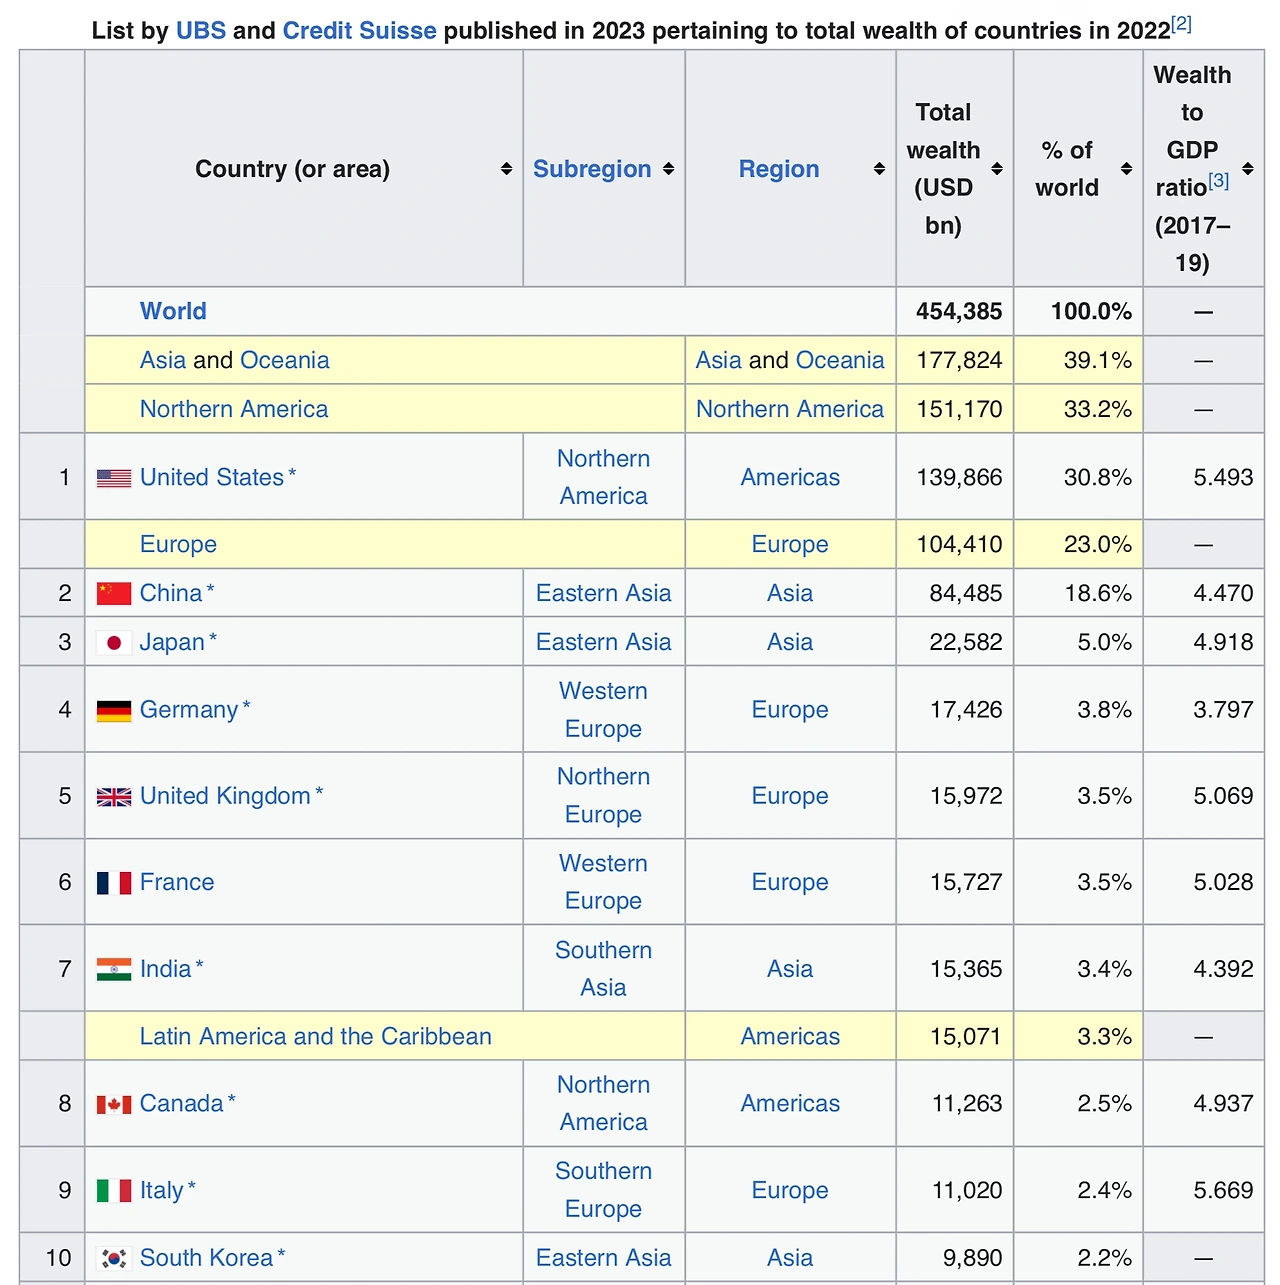1280x1285 pixels.
Task: Click the South Korea flag icon
Action: point(114,1258)
